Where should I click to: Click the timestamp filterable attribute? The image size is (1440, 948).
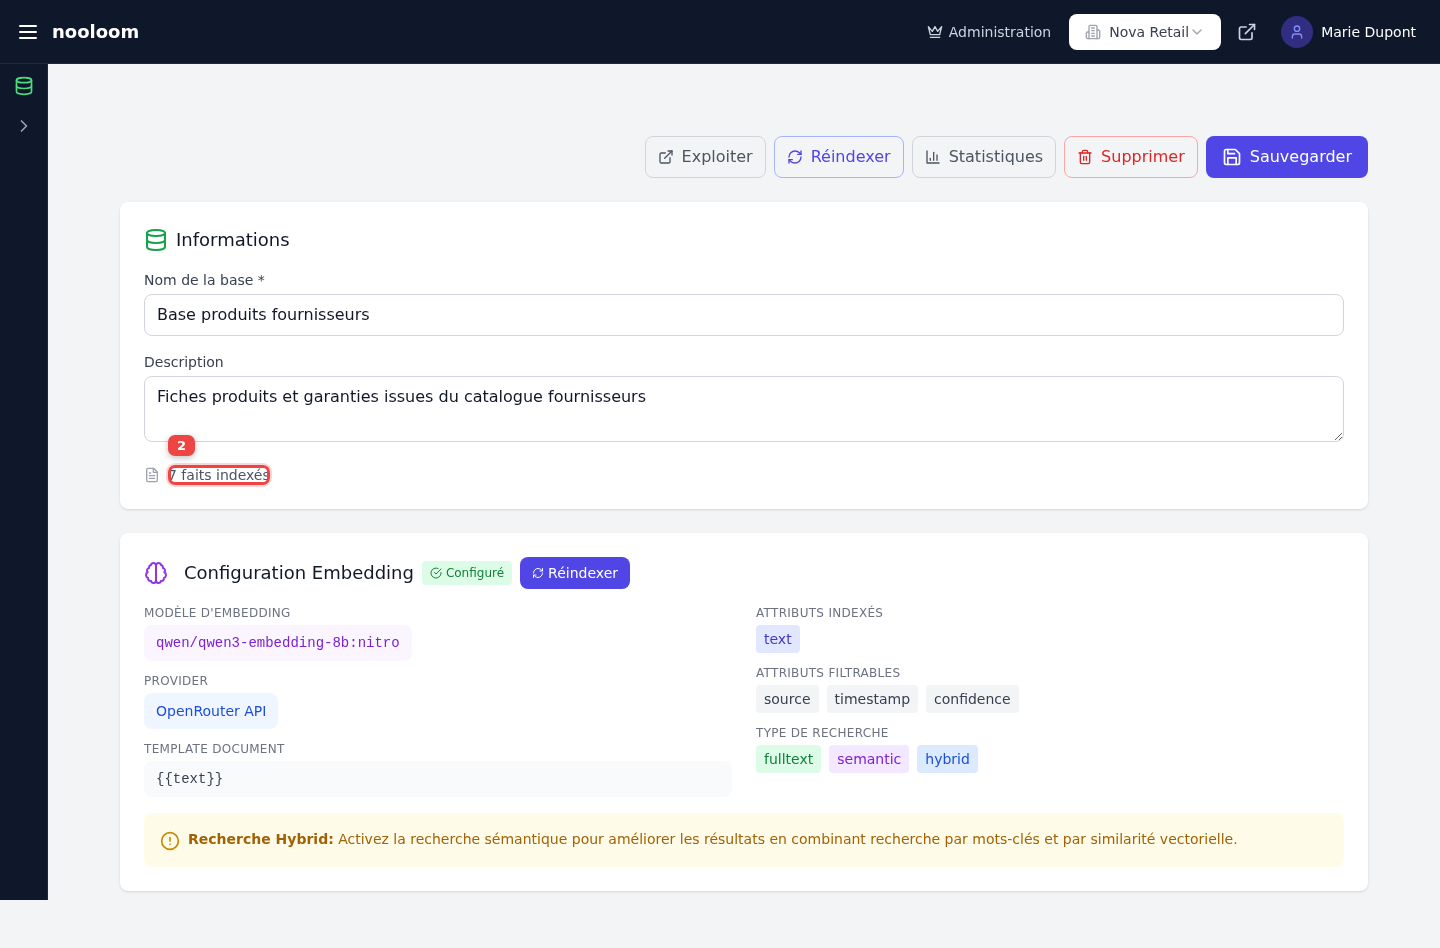[x=872, y=699]
